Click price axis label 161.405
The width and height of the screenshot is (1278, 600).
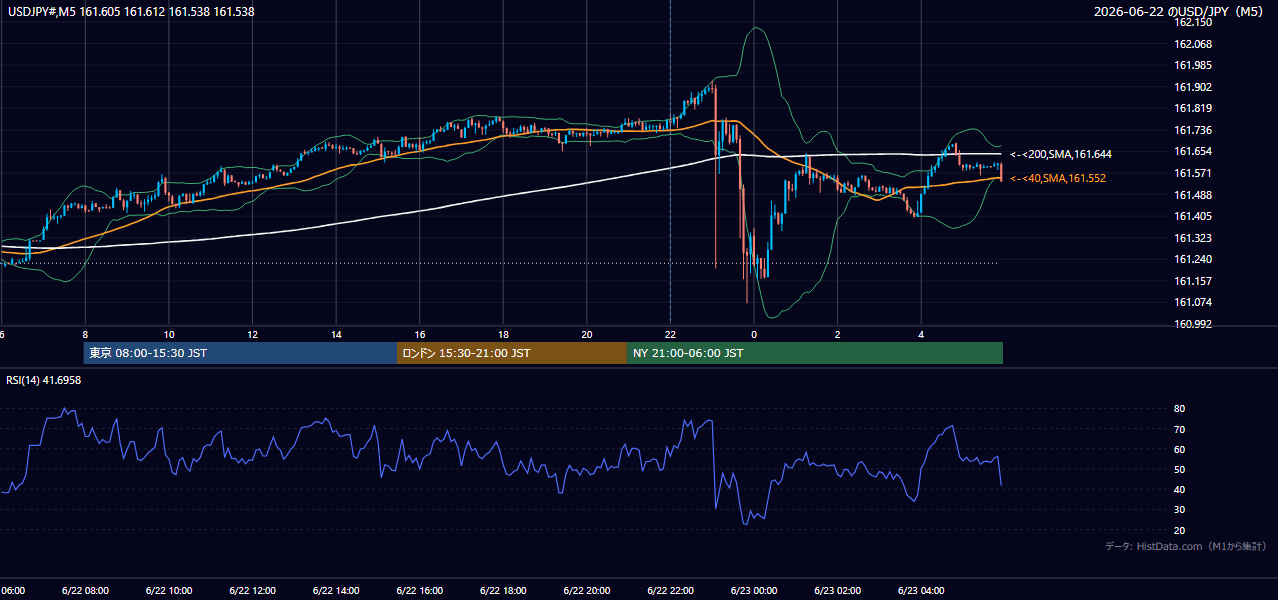[x=1192, y=216]
